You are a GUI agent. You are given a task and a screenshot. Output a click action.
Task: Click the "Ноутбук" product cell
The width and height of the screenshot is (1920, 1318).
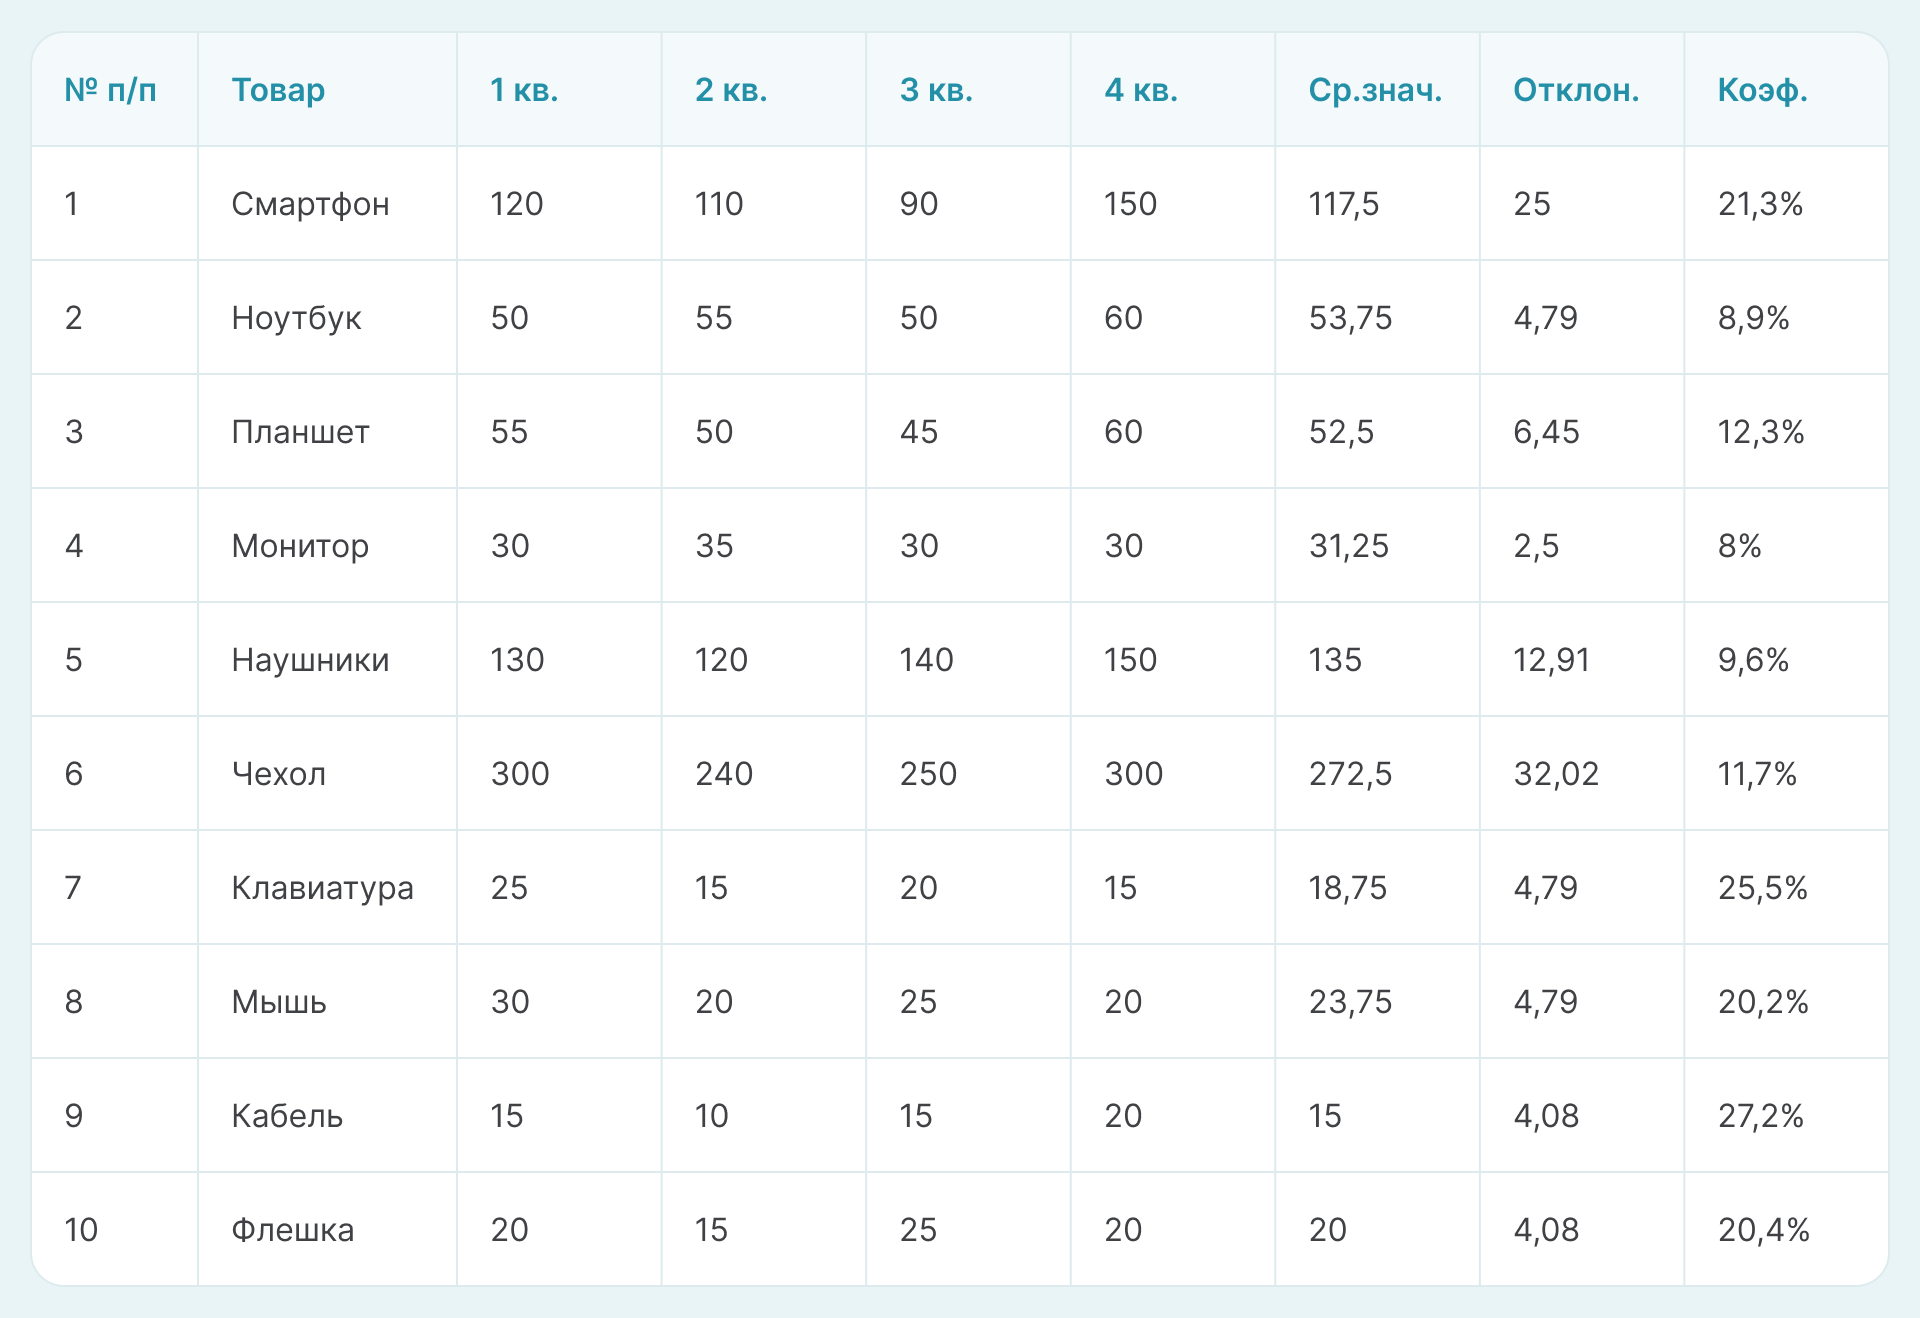[x=296, y=318]
